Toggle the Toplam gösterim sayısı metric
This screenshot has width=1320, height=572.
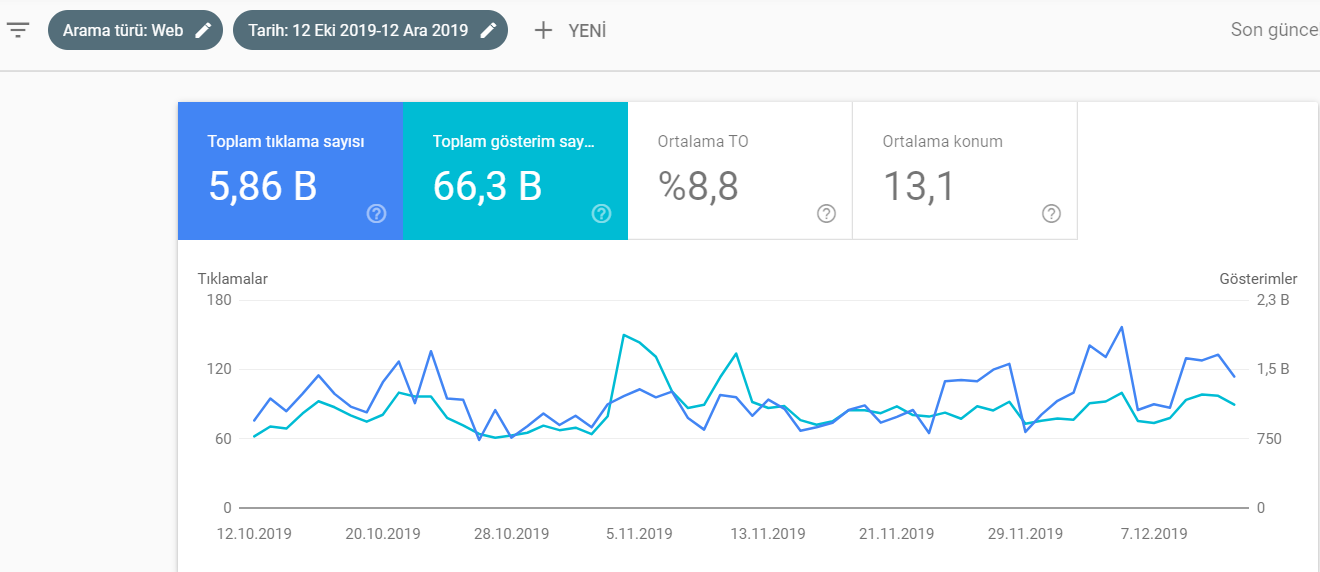(515, 171)
